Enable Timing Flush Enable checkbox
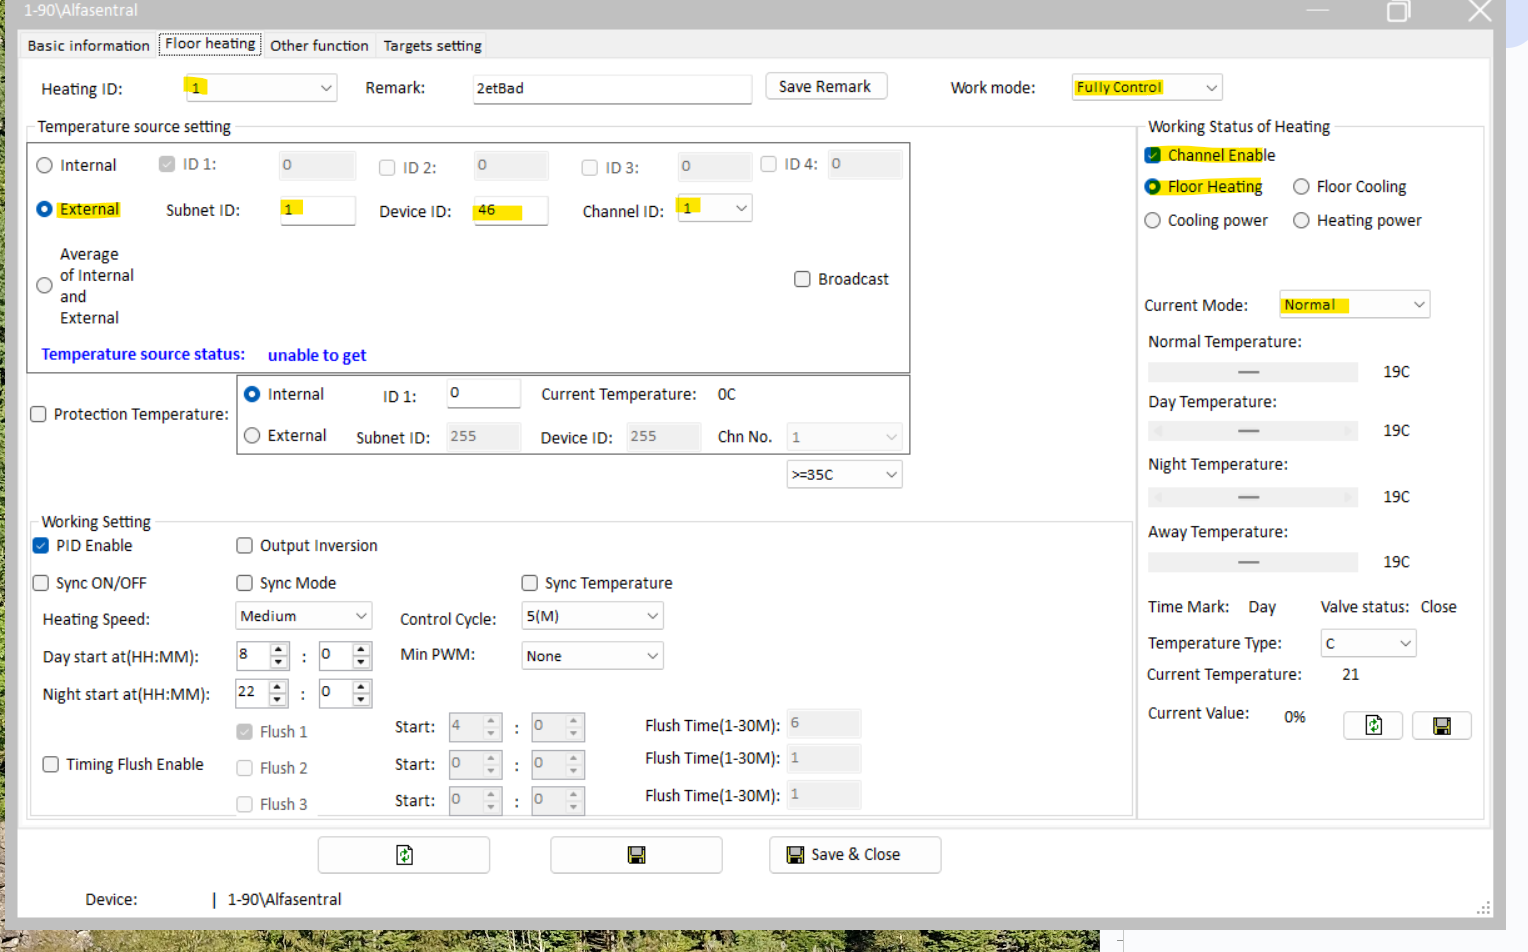The image size is (1528, 952). [x=50, y=765]
